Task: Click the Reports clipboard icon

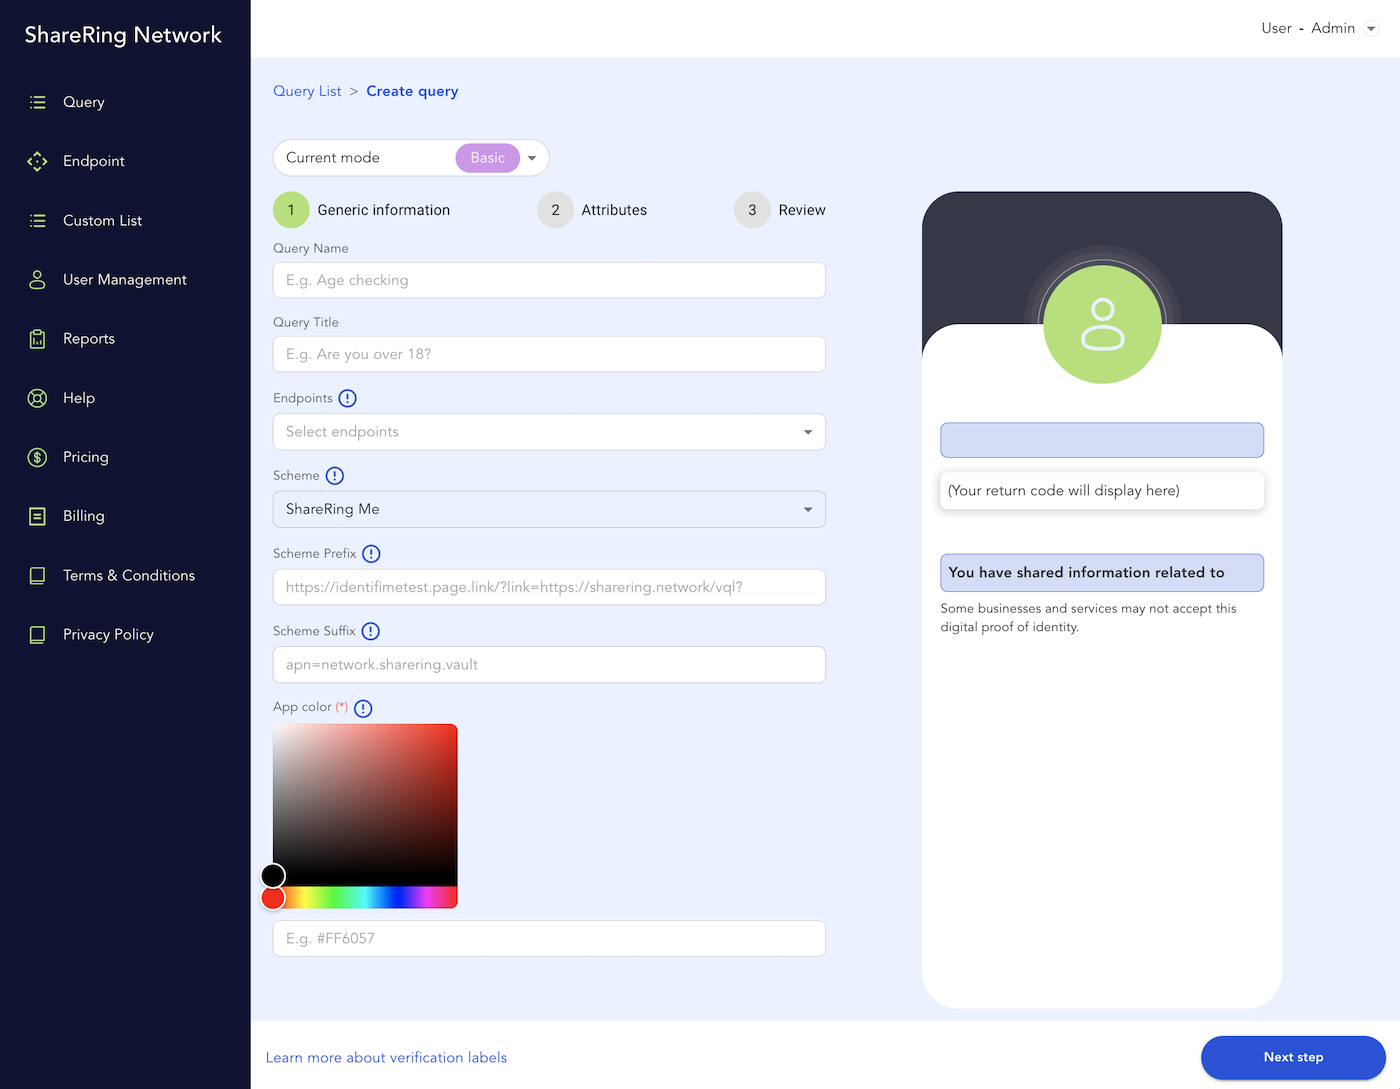Action: (38, 339)
